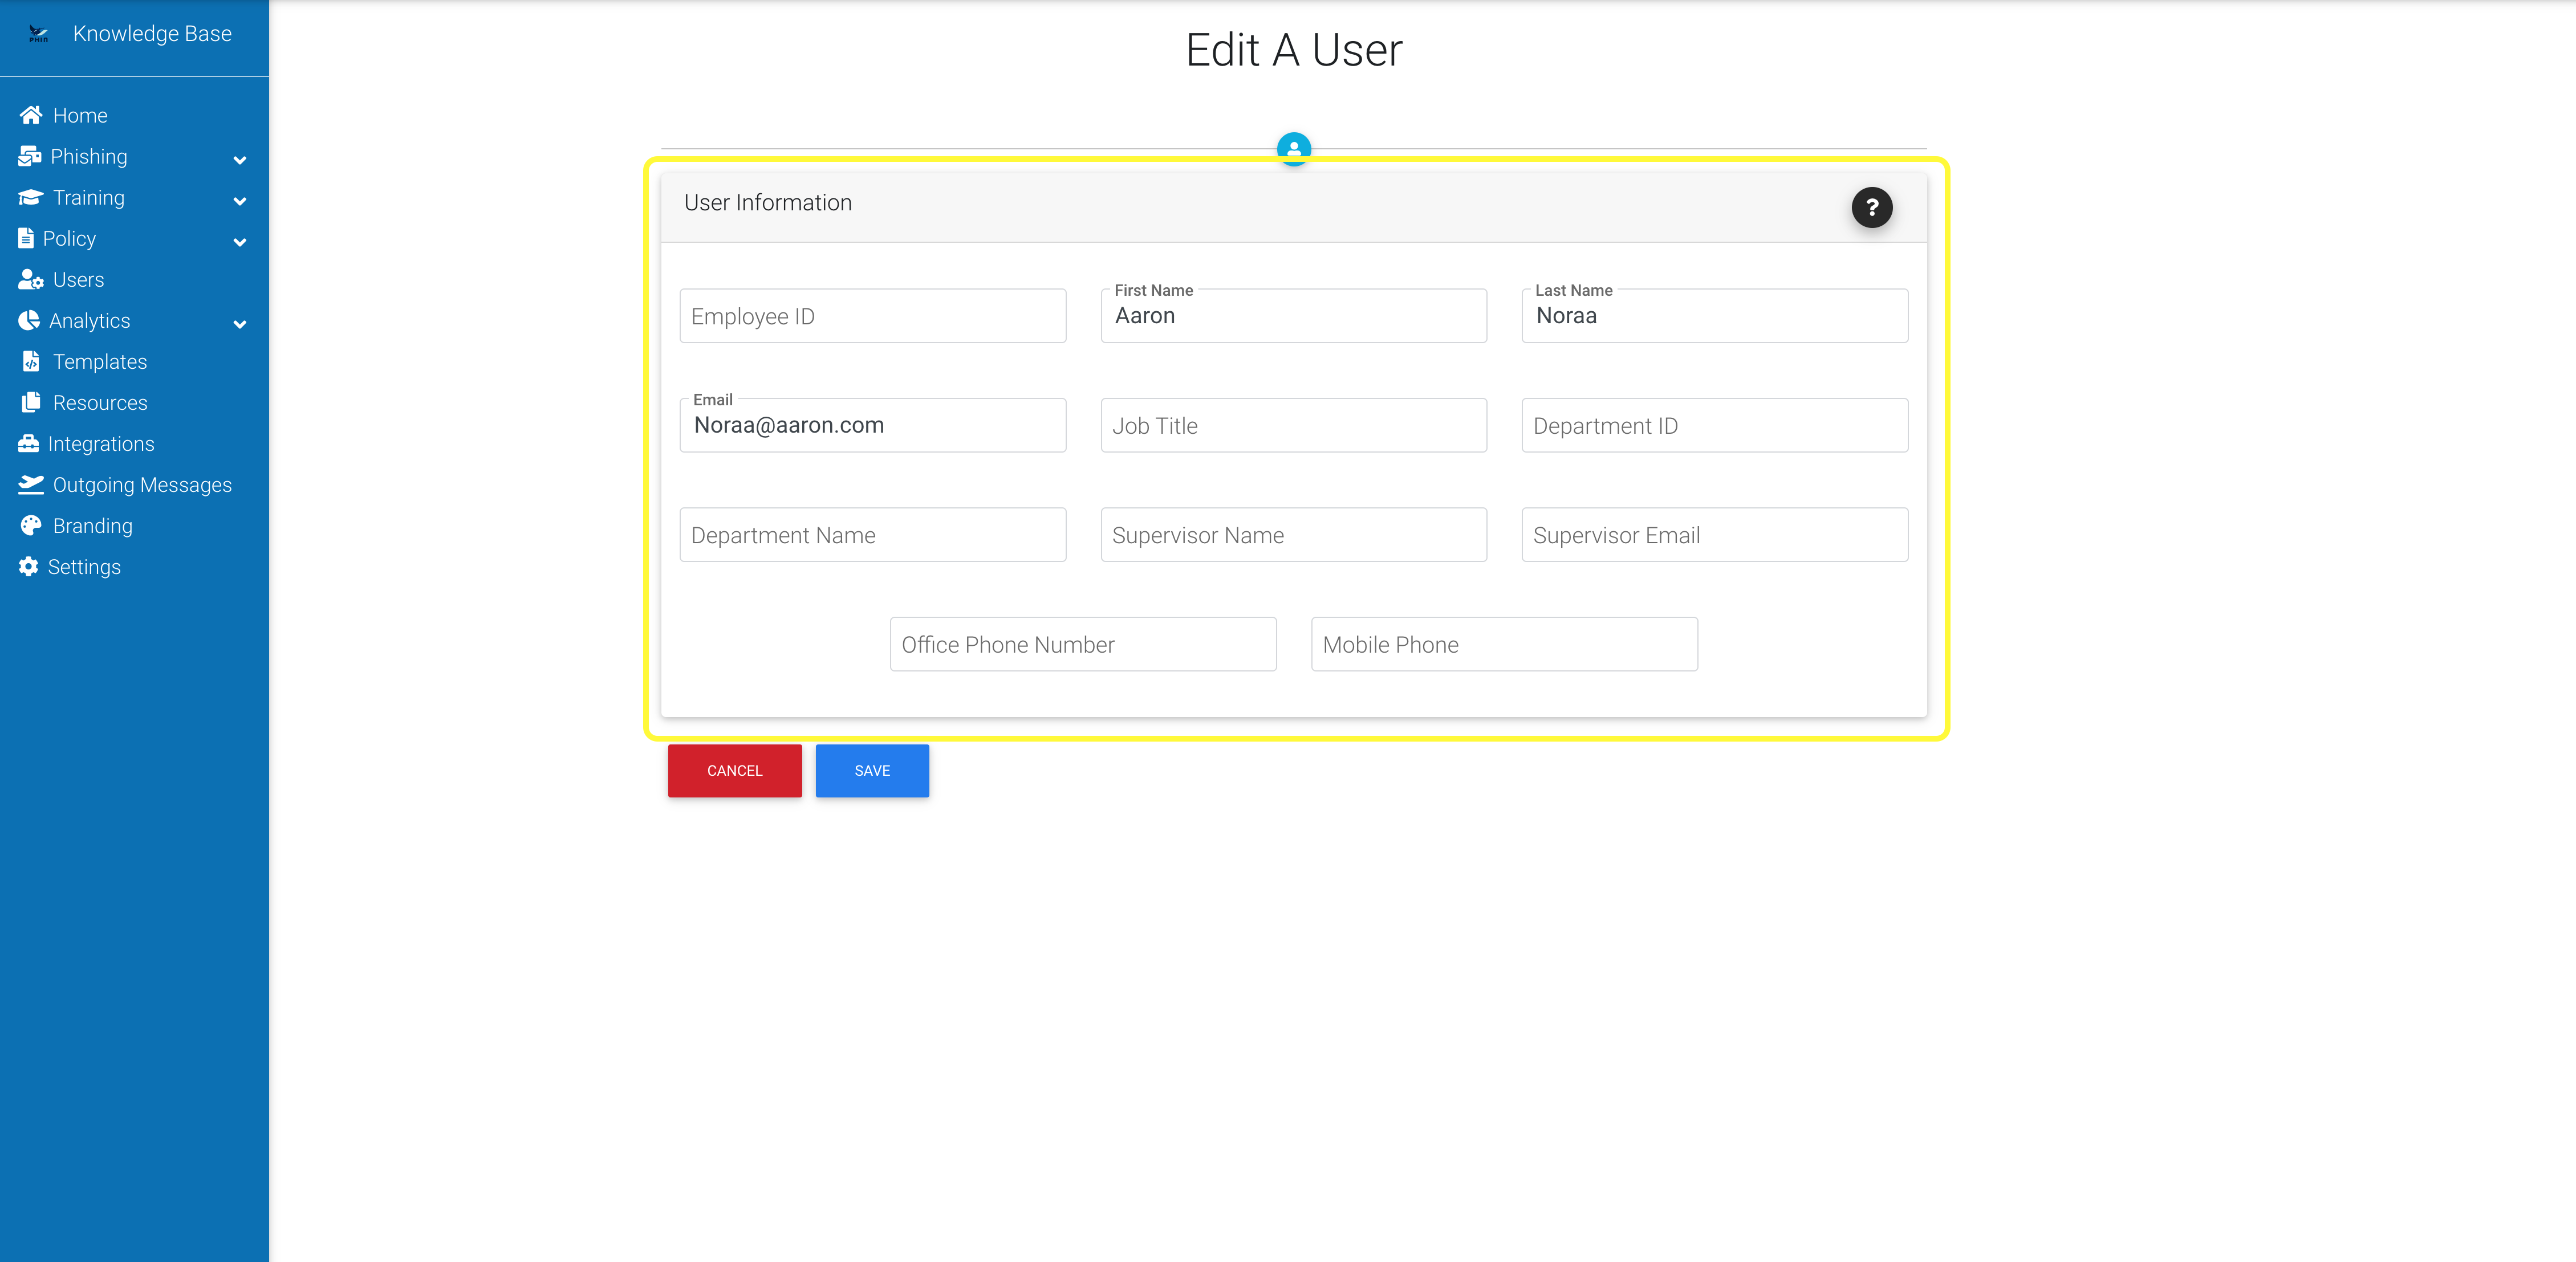Focus the Employee ID field
This screenshot has width=2576, height=1262.
pos(872,316)
